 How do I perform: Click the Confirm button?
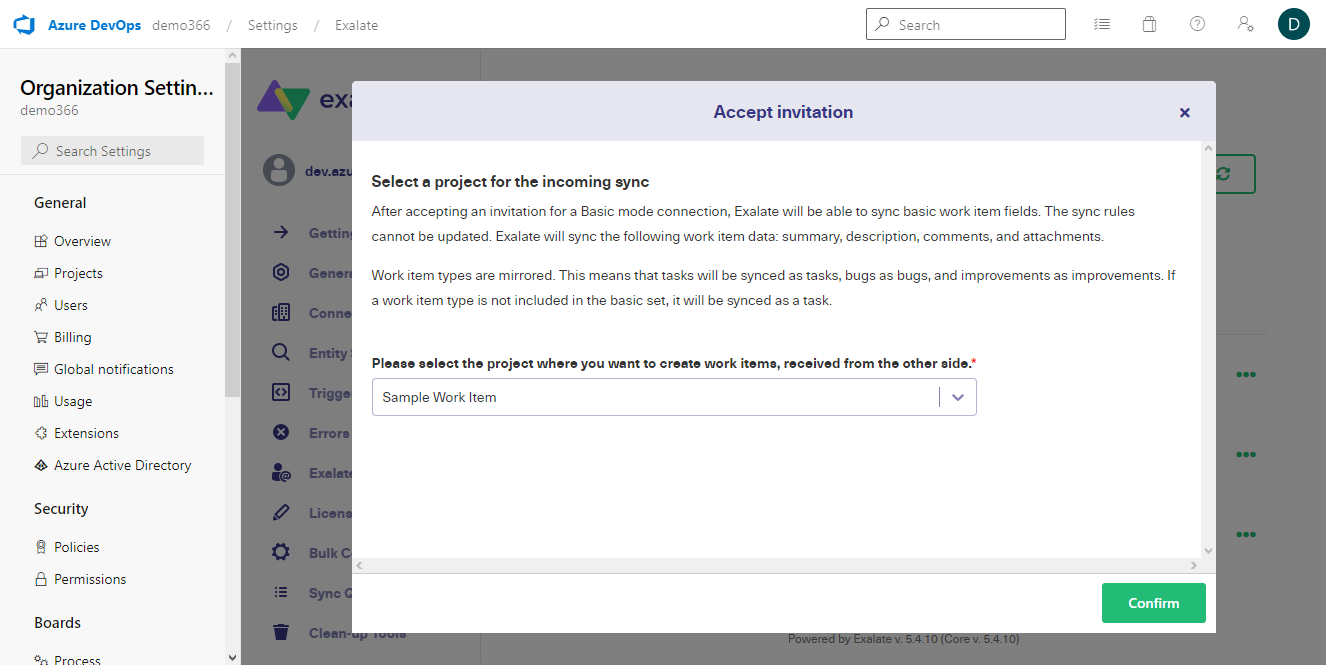[x=1154, y=603]
